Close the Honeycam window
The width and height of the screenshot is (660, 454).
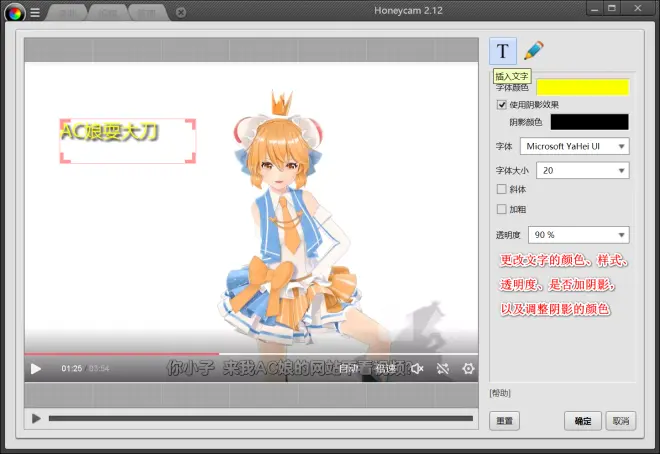pos(638,8)
